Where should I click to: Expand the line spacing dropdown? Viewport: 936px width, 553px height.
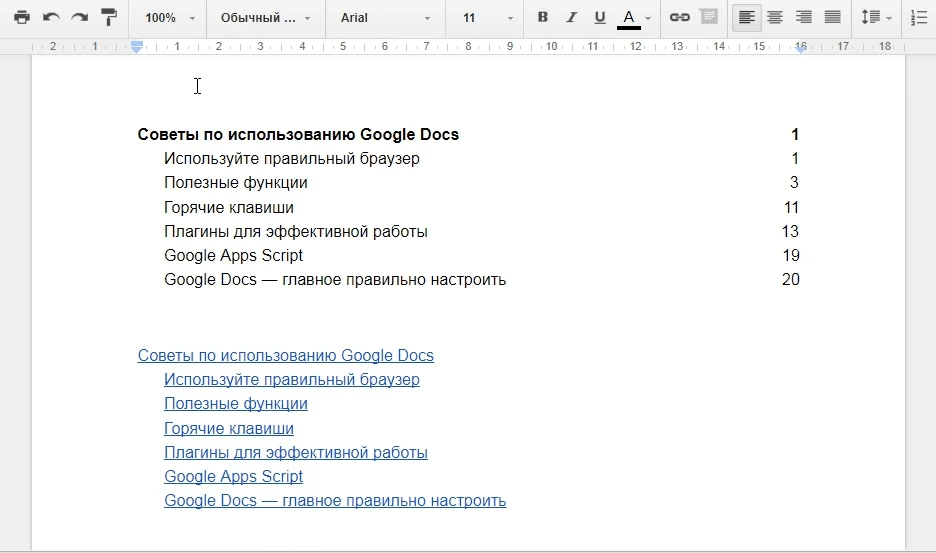877,18
